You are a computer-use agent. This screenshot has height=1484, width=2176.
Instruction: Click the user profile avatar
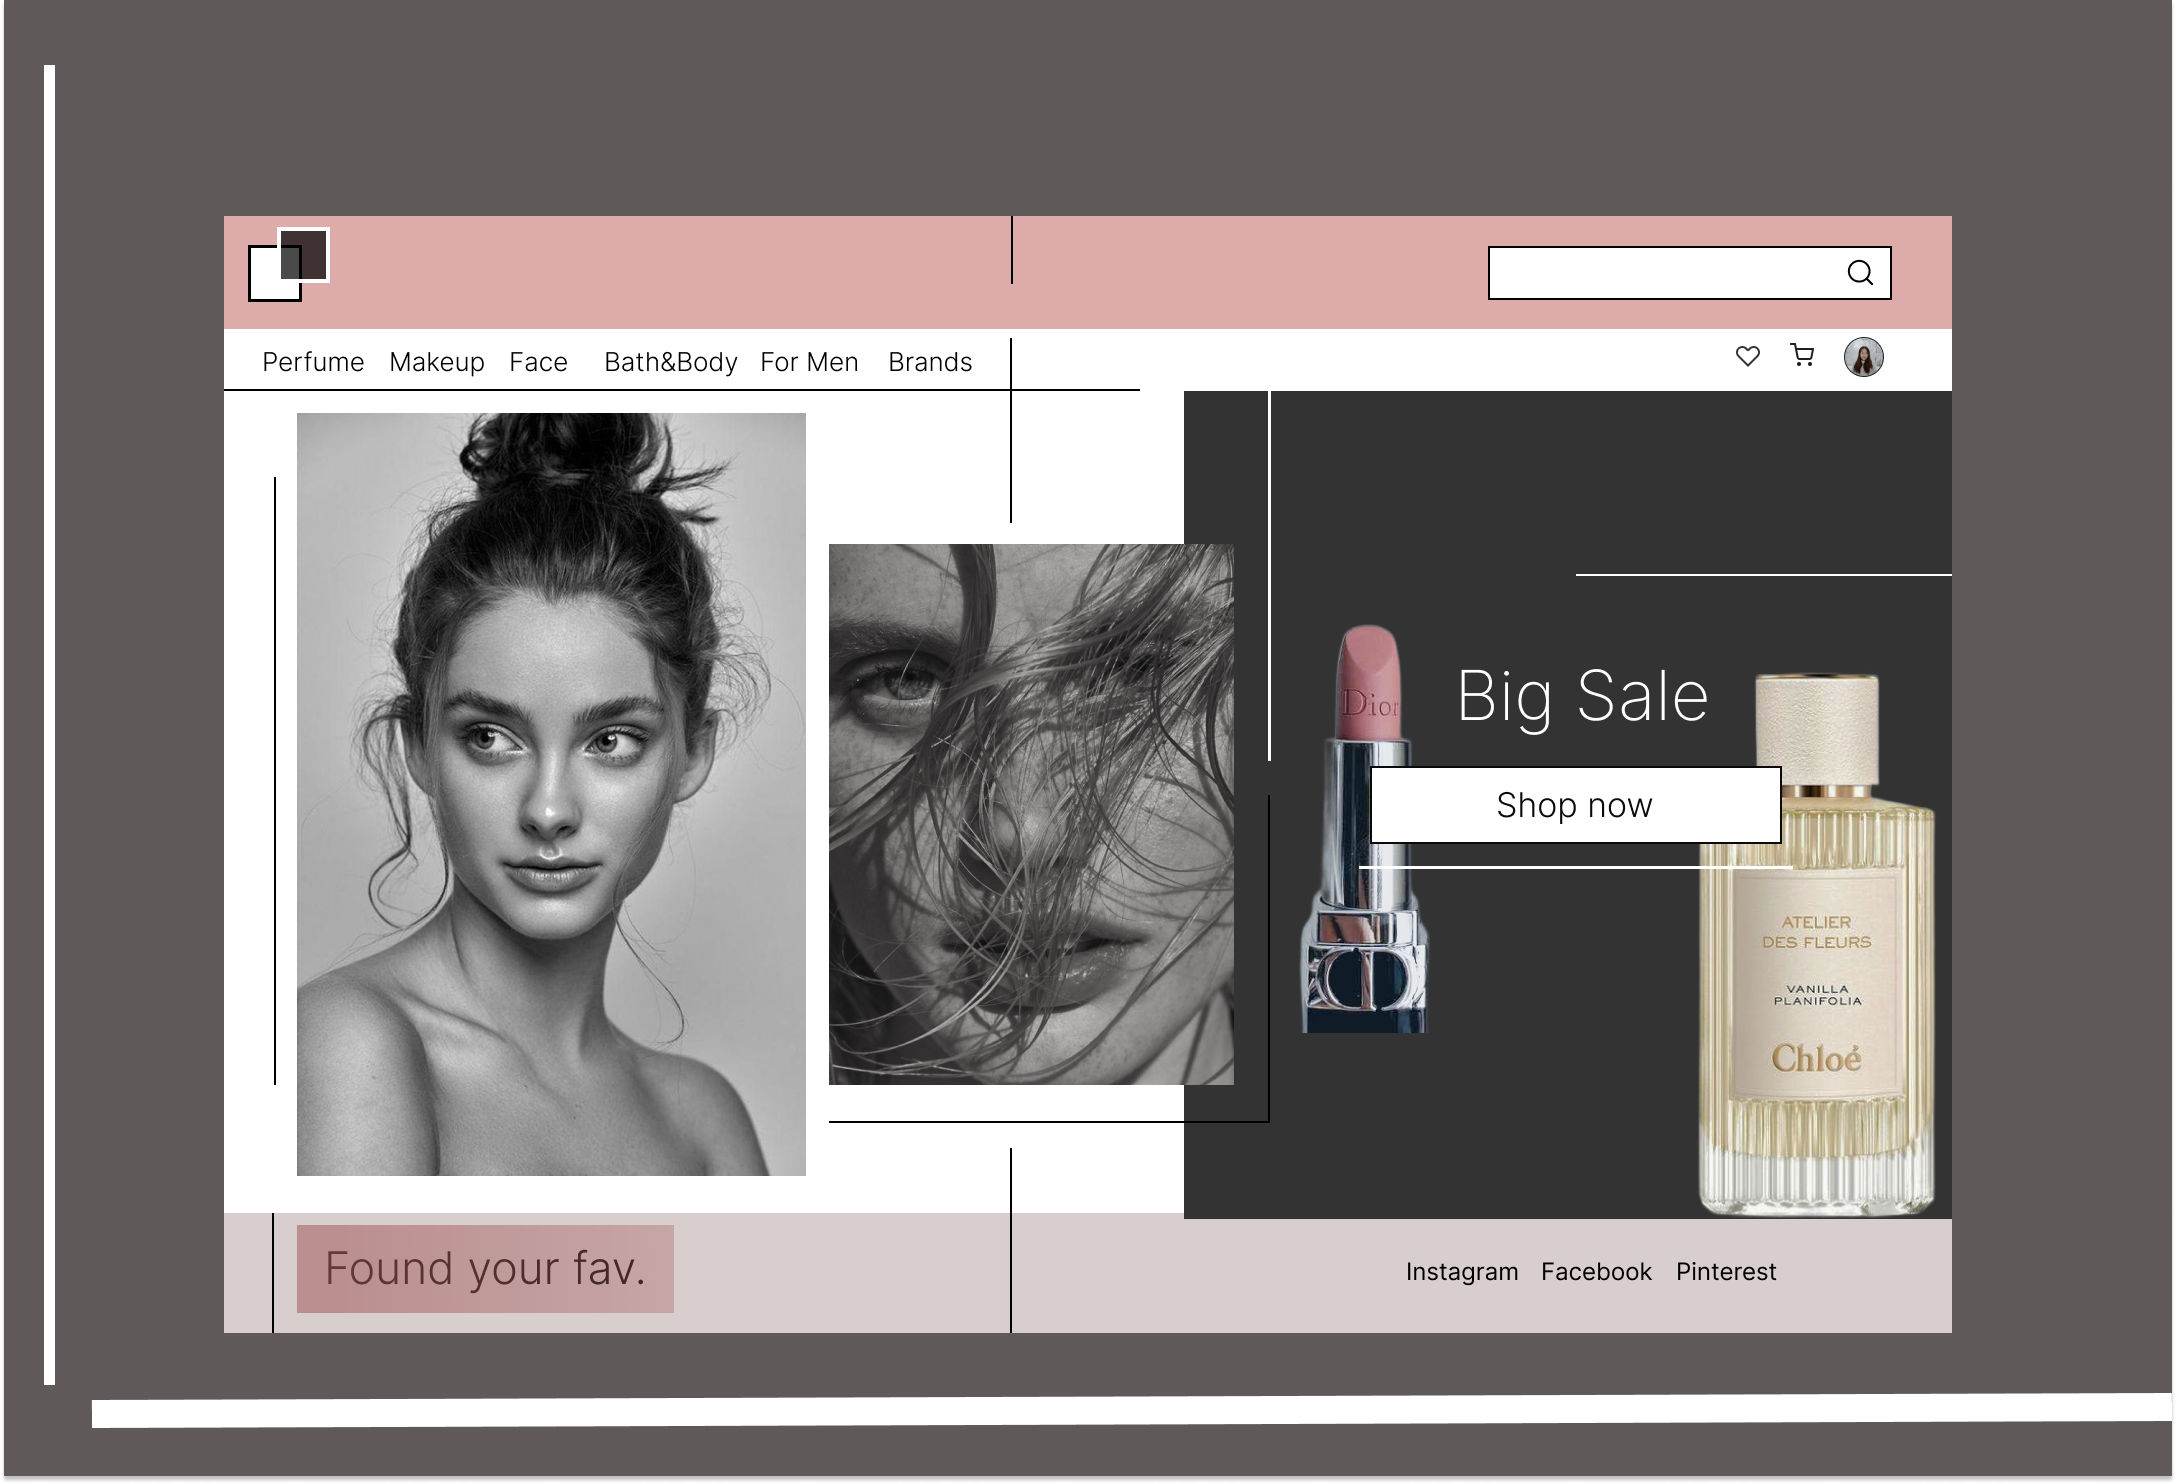point(1863,357)
